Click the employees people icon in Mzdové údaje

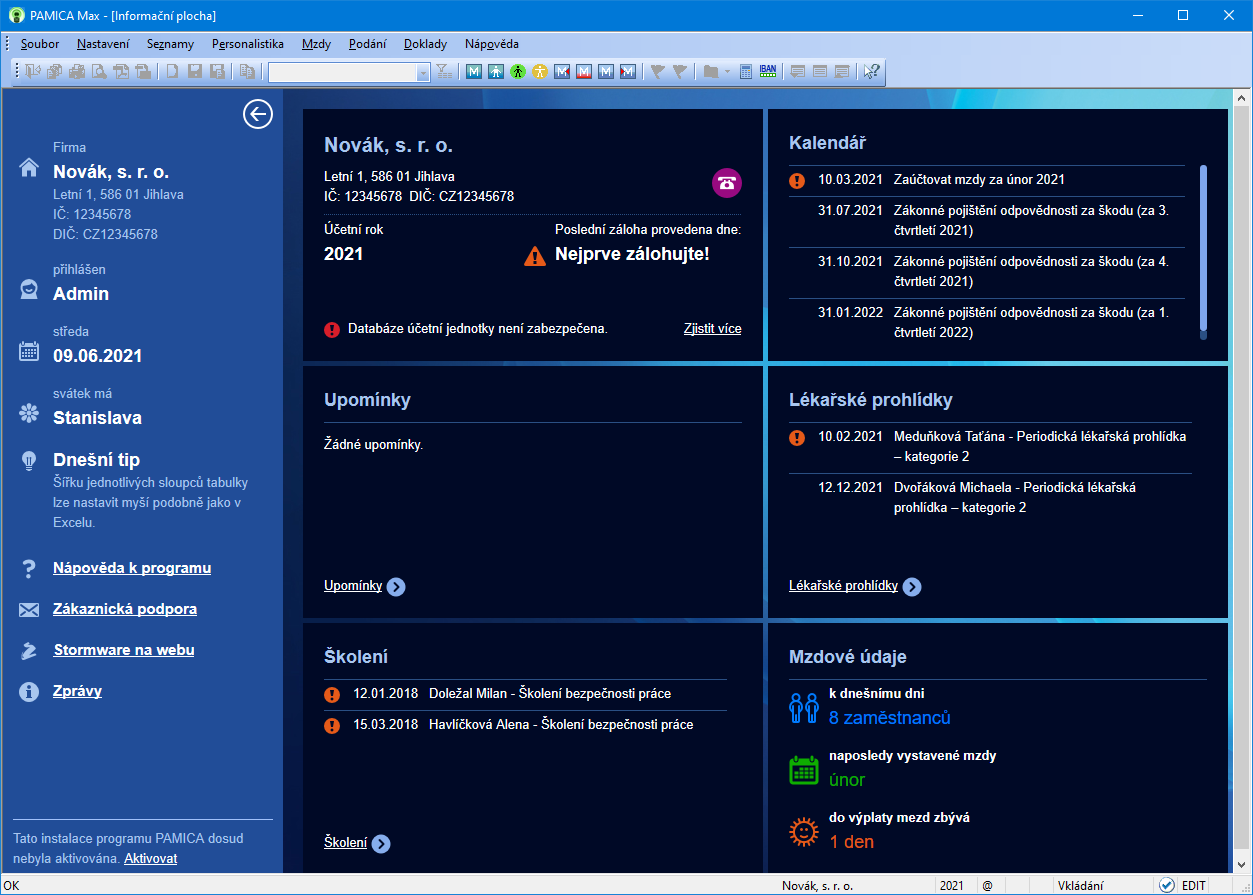coord(804,708)
